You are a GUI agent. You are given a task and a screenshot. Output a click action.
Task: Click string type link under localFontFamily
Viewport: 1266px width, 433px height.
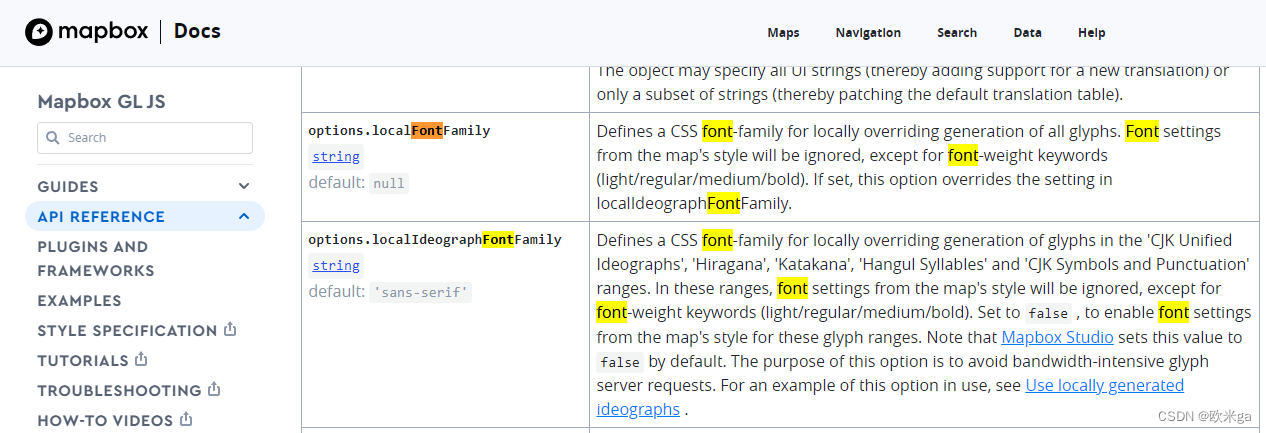pos(335,157)
